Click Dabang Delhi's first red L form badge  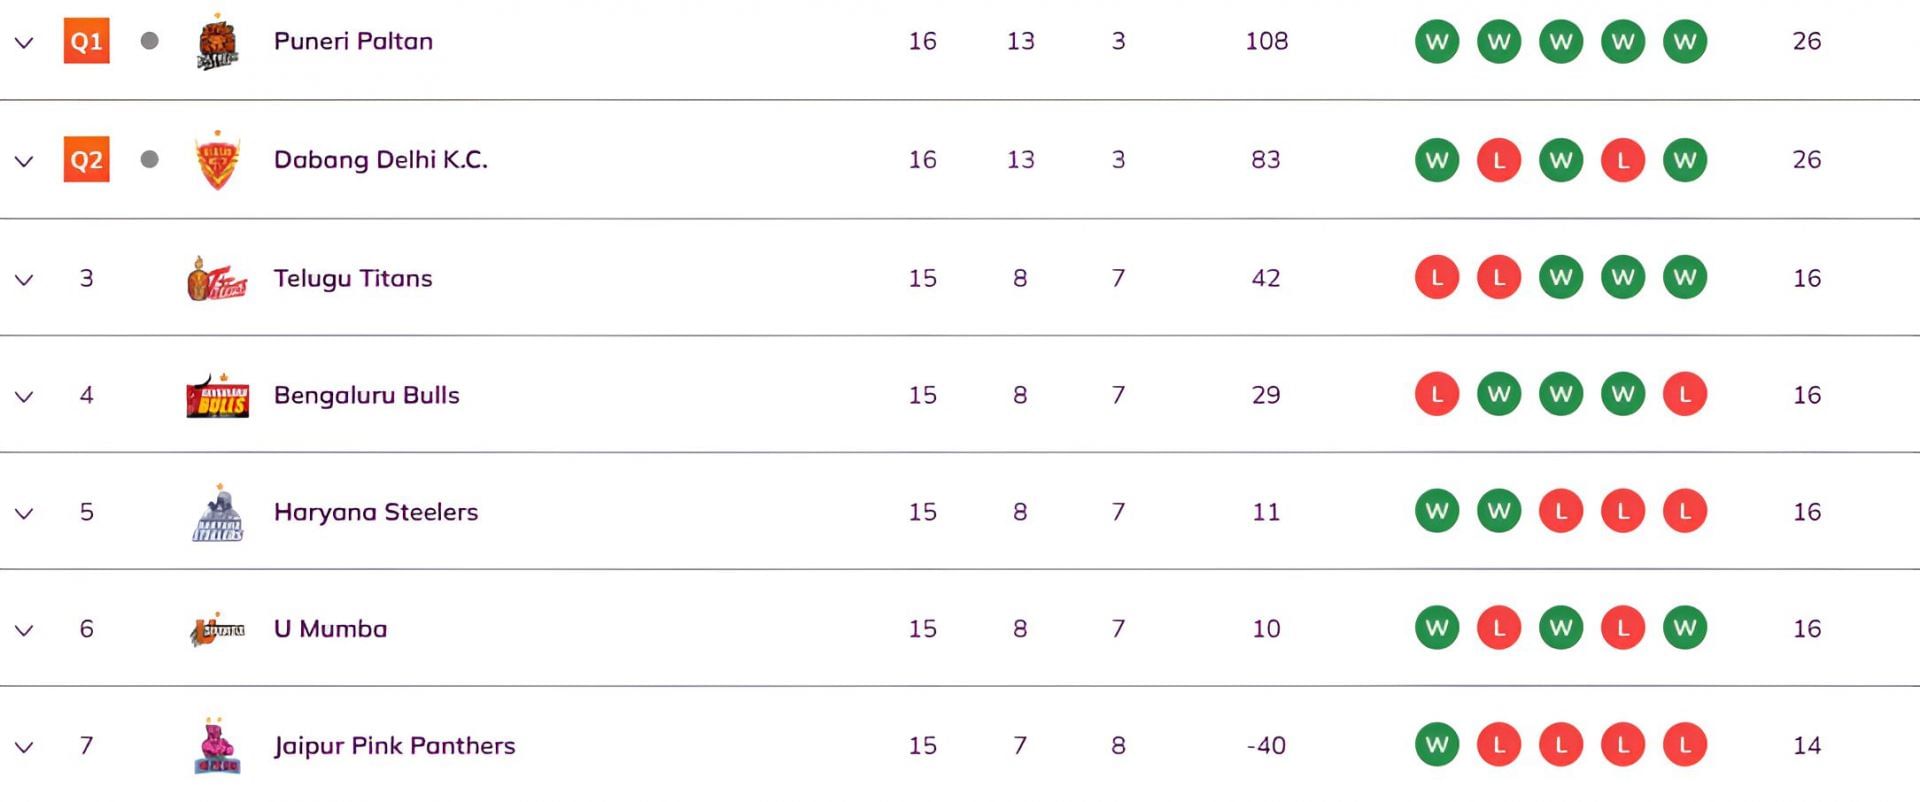pos(1499,160)
